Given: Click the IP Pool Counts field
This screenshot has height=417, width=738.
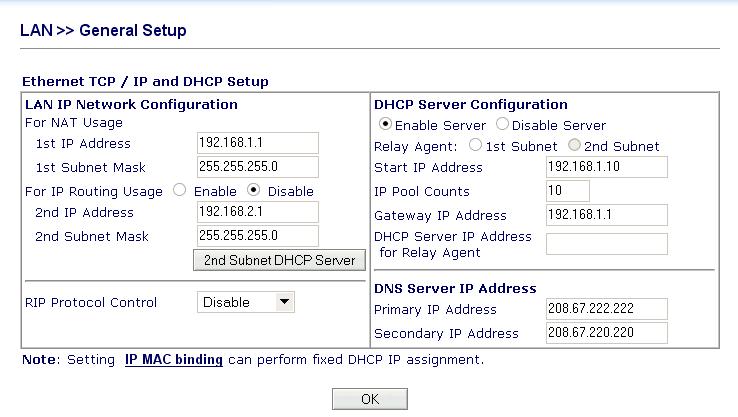Looking at the screenshot, I should tap(568, 191).
